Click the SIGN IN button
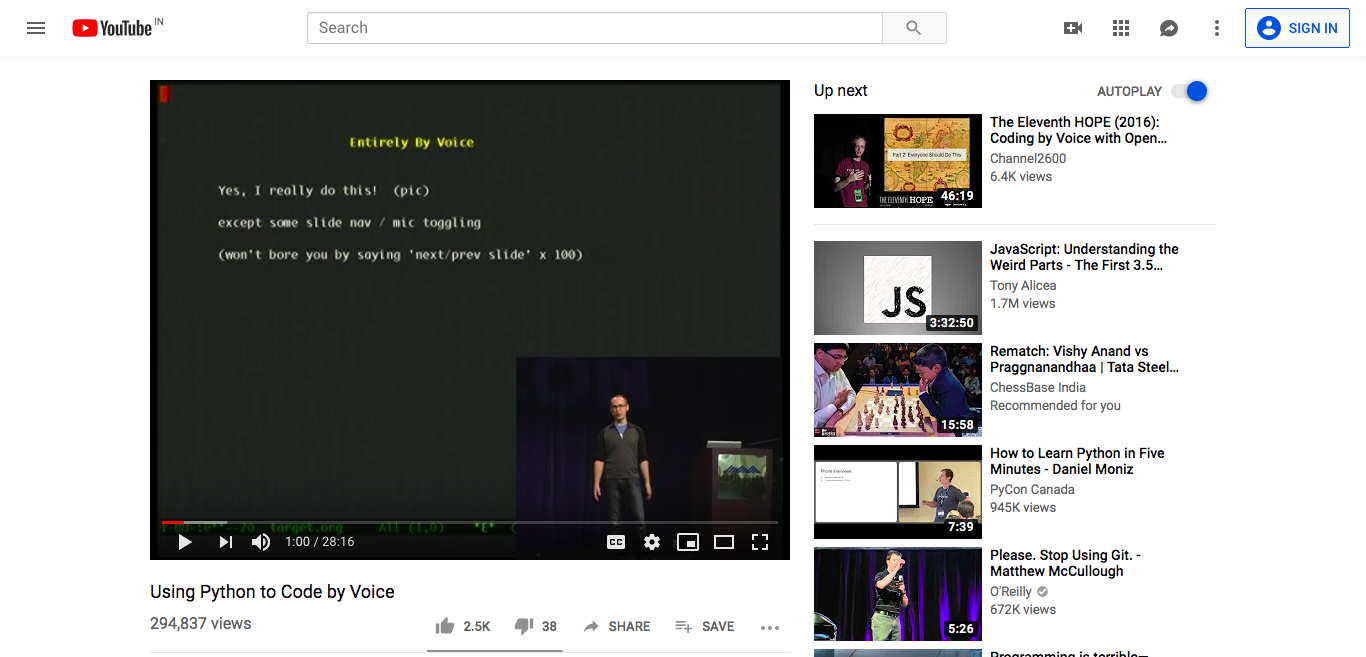The width and height of the screenshot is (1366, 657). click(1298, 28)
